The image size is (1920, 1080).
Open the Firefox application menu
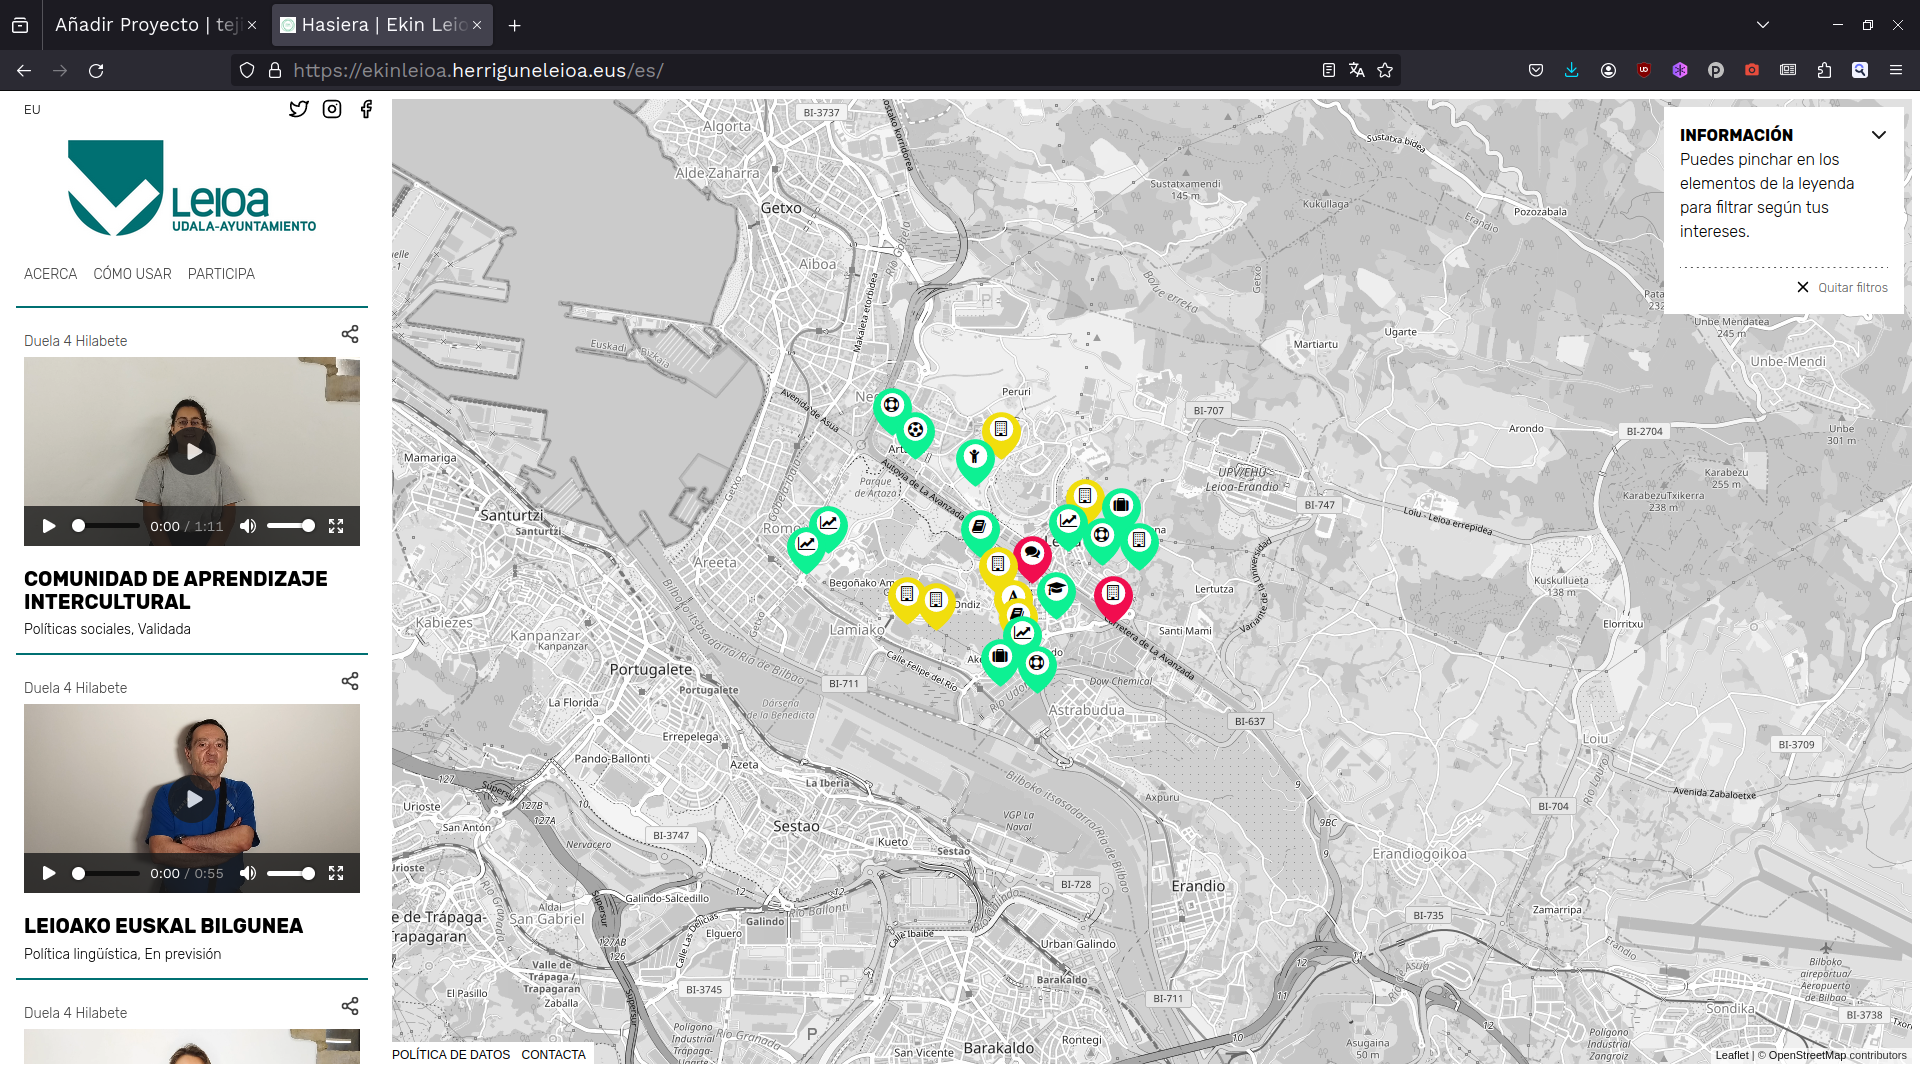click(x=1896, y=70)
